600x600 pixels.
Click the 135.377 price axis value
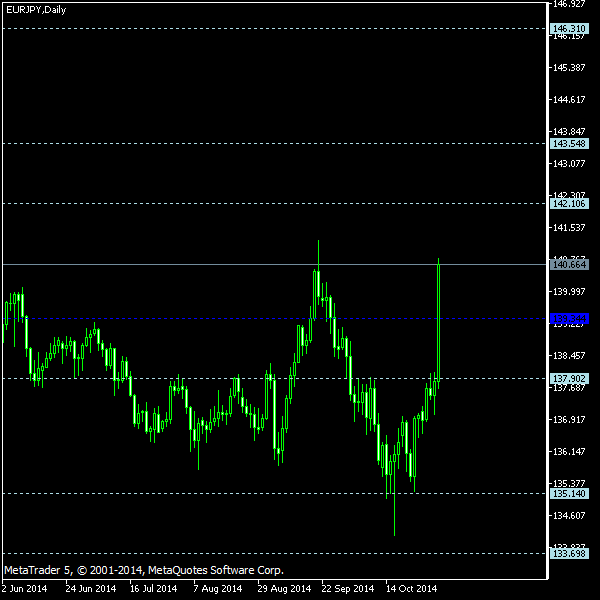pos(569,484)
